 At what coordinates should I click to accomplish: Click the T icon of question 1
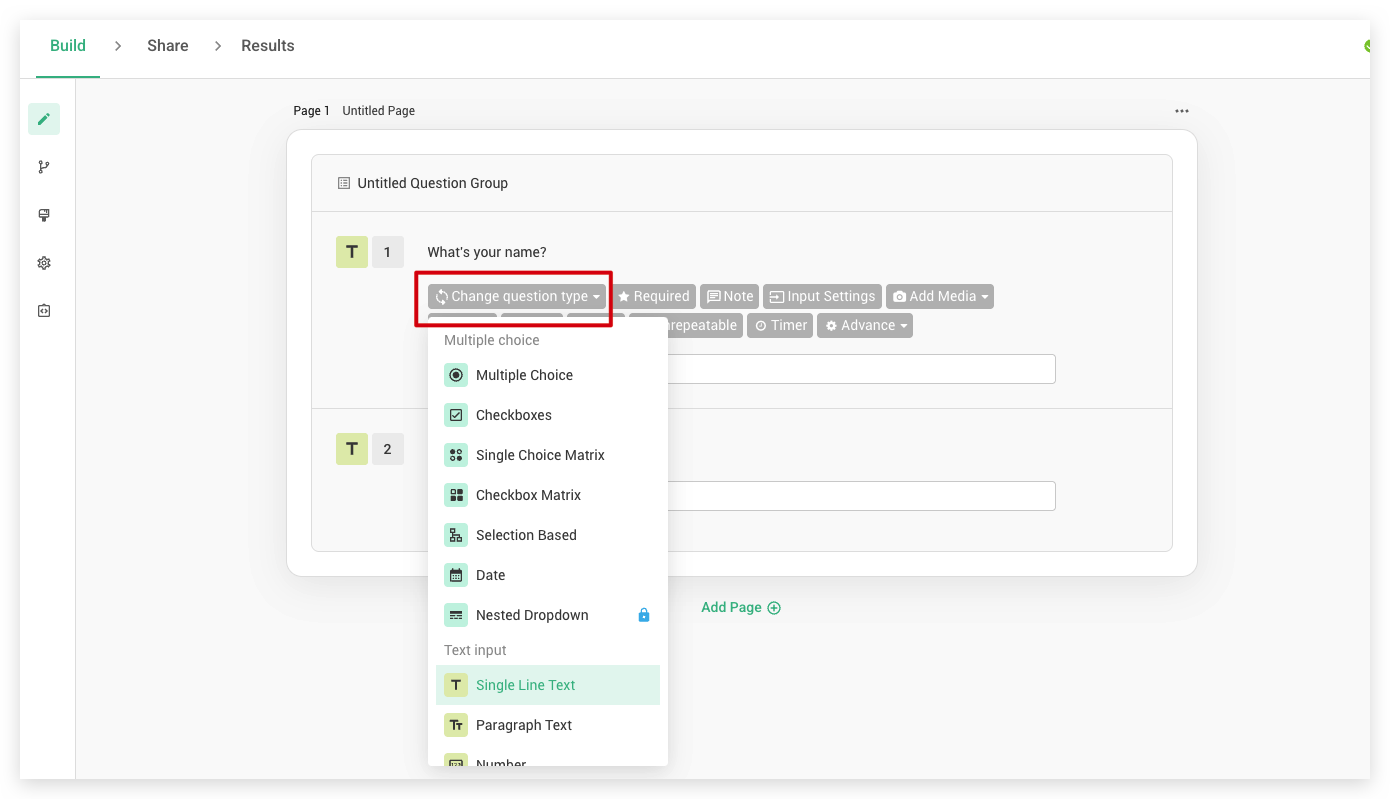(352, 252)
